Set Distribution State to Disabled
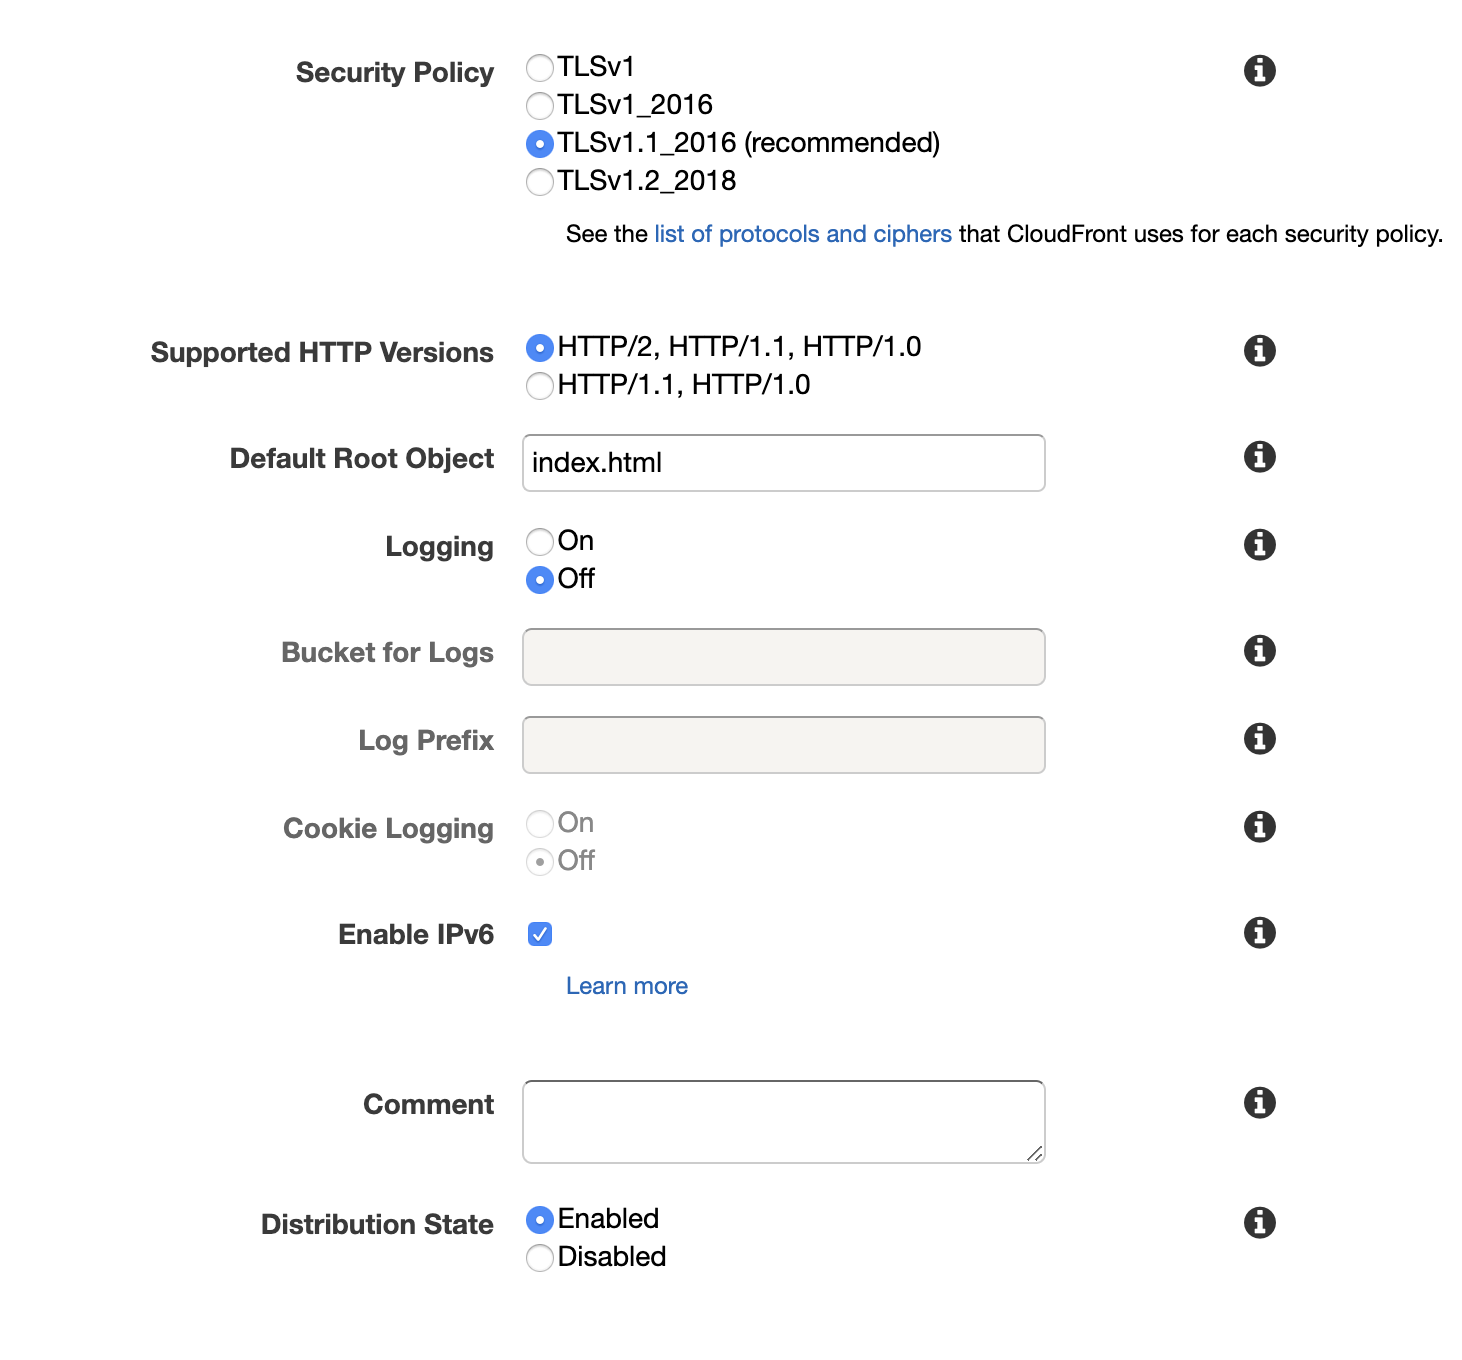Screen dimensions: 1462x1360 tap(540, 1258)
